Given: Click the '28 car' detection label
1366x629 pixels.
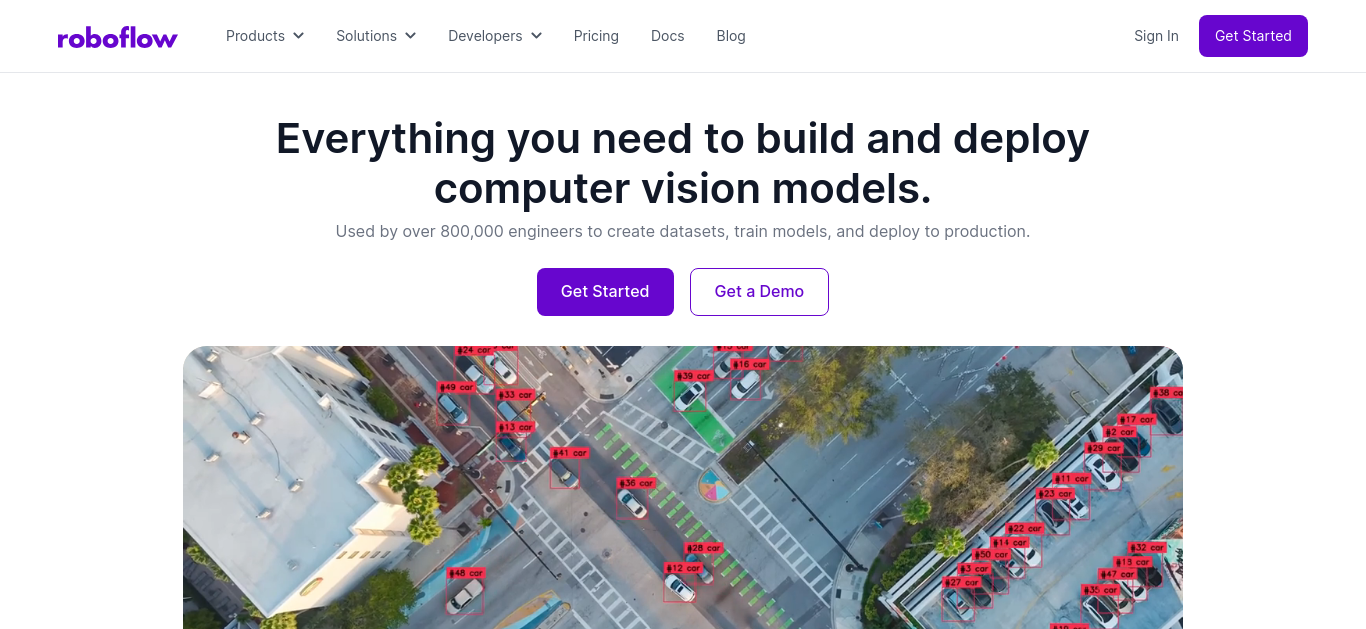Looking at the screenshot, I should [x=704, y=548].
